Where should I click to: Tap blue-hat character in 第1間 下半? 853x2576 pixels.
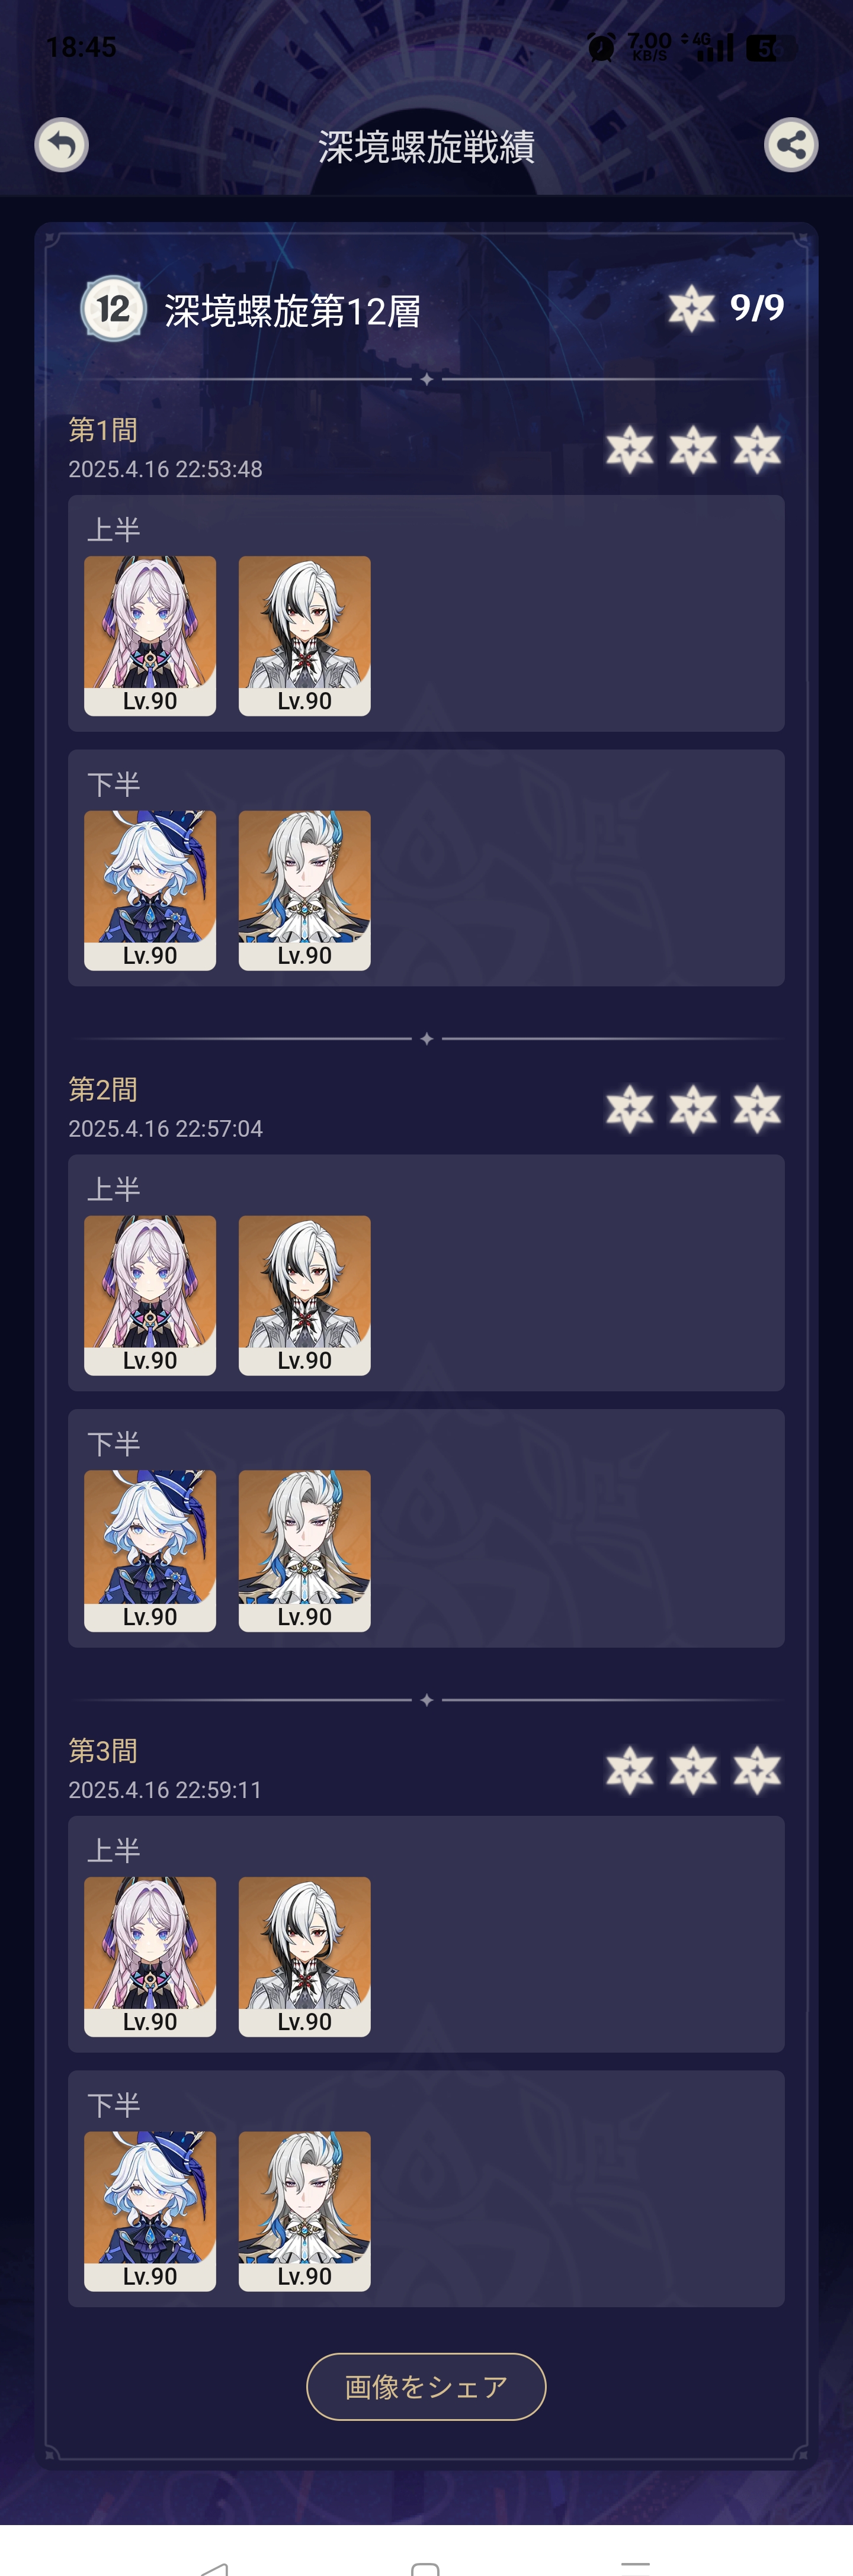click(x=150, y=890)
